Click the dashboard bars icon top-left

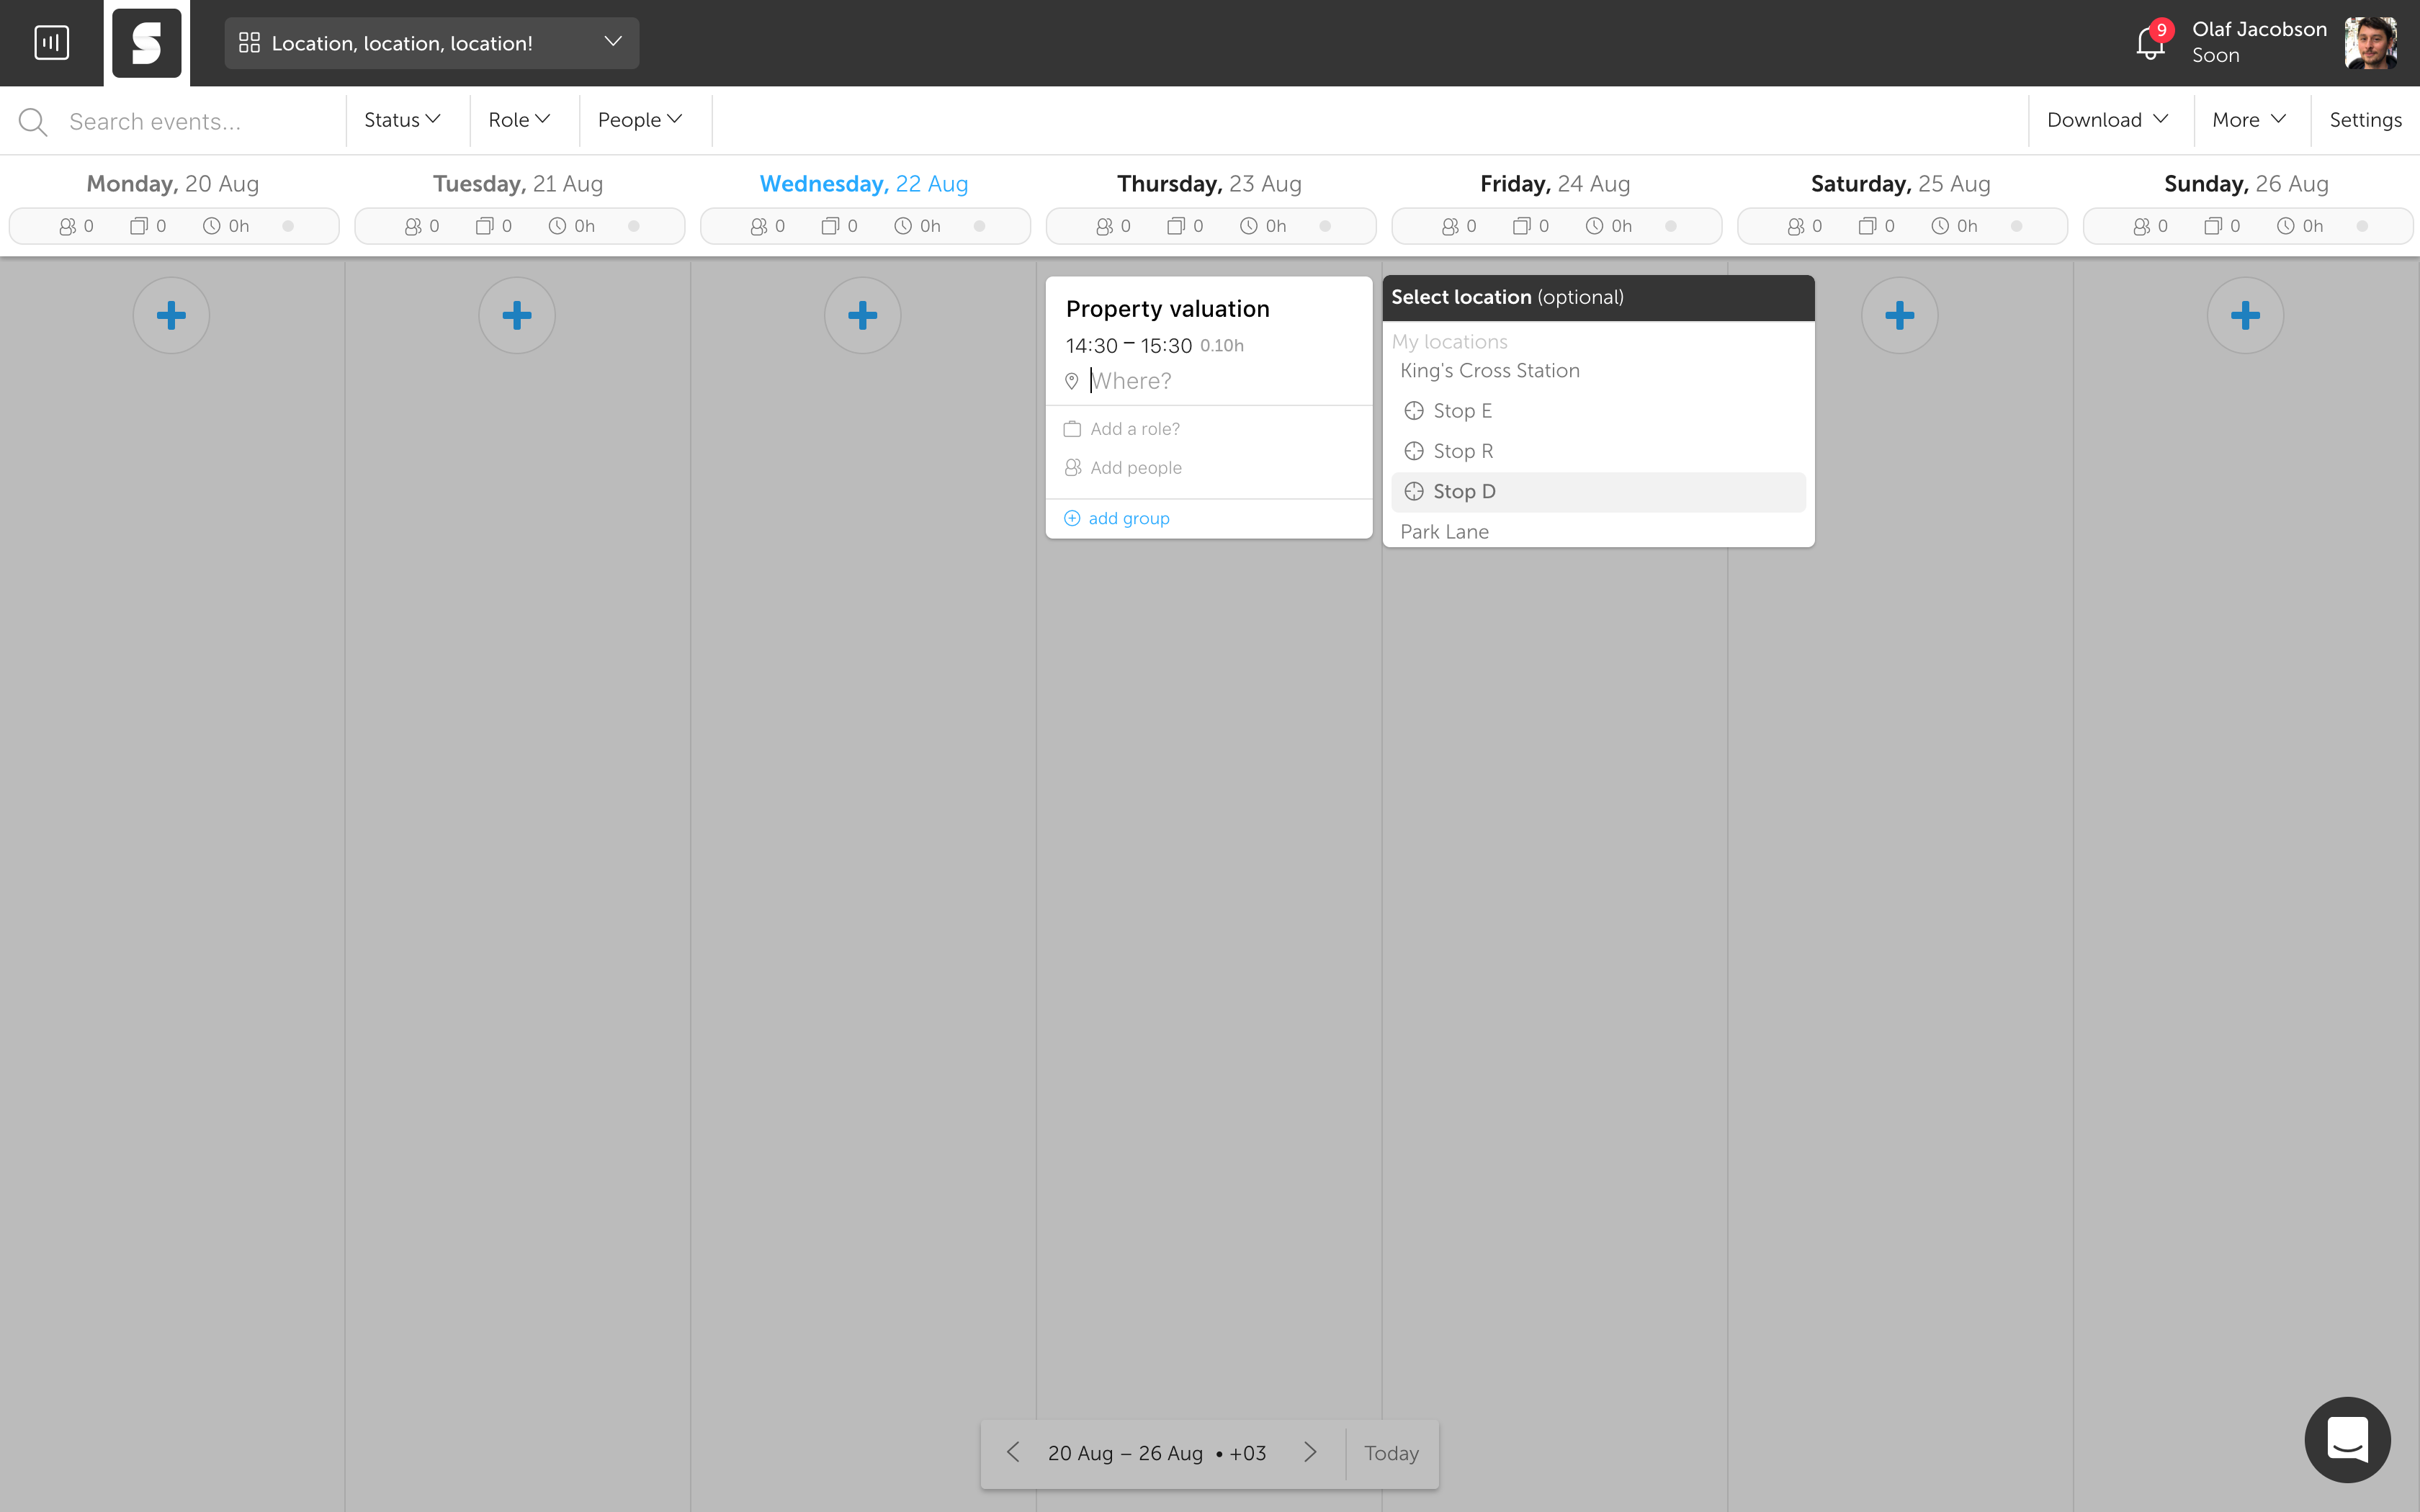coord(51,43)
